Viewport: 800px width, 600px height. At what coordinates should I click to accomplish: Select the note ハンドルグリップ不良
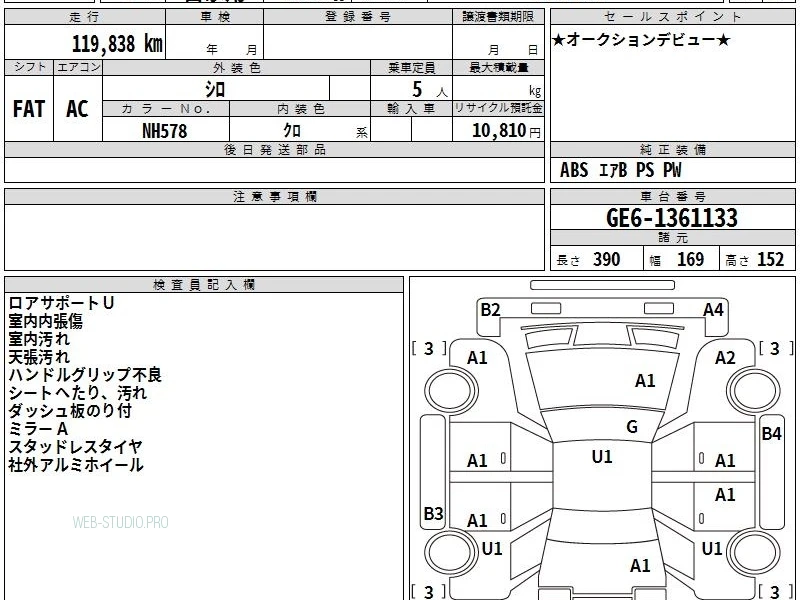tap(85, 375)
